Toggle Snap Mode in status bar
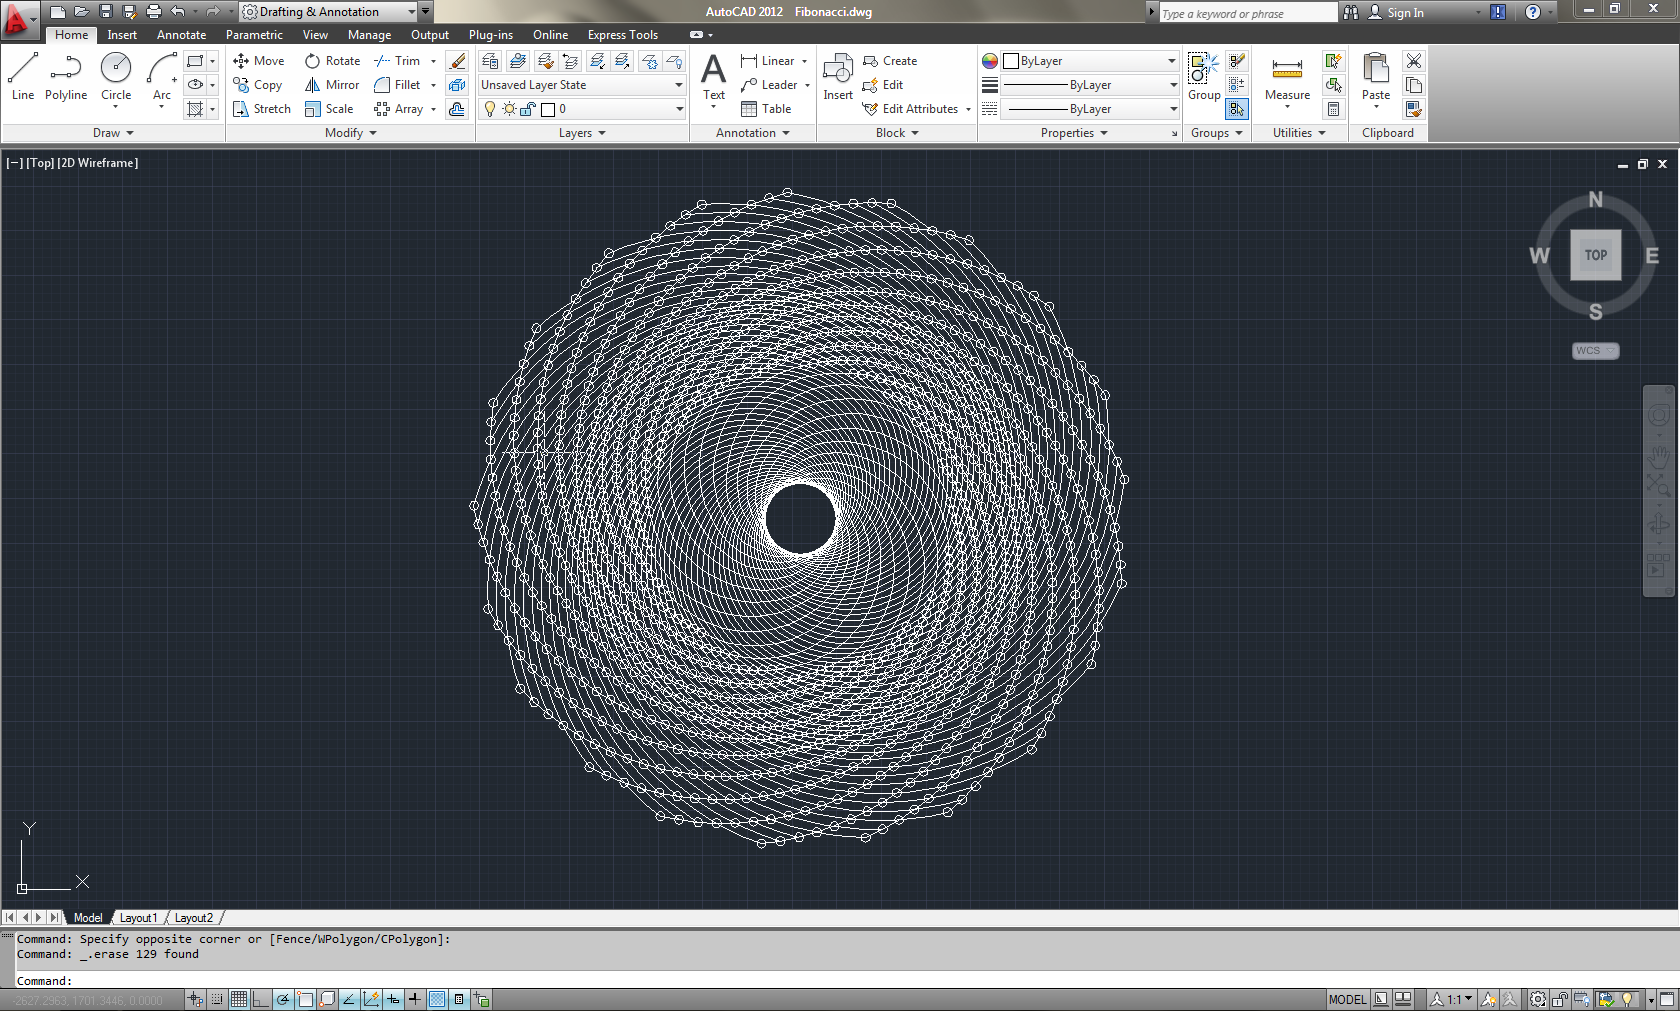This screenshot has width=1680, height=1011. tap(217, 999)
